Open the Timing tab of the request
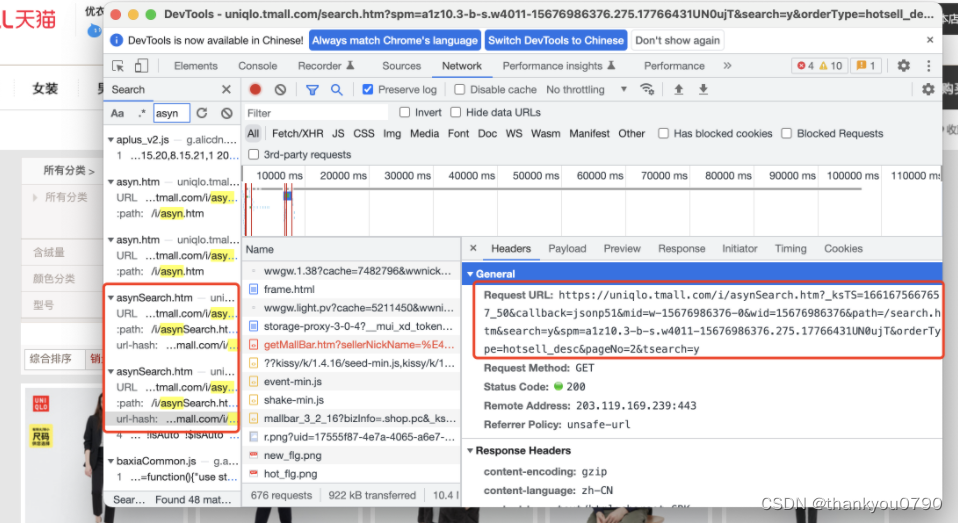The width and height of the screenshot is (958, 523). (791, 248)
